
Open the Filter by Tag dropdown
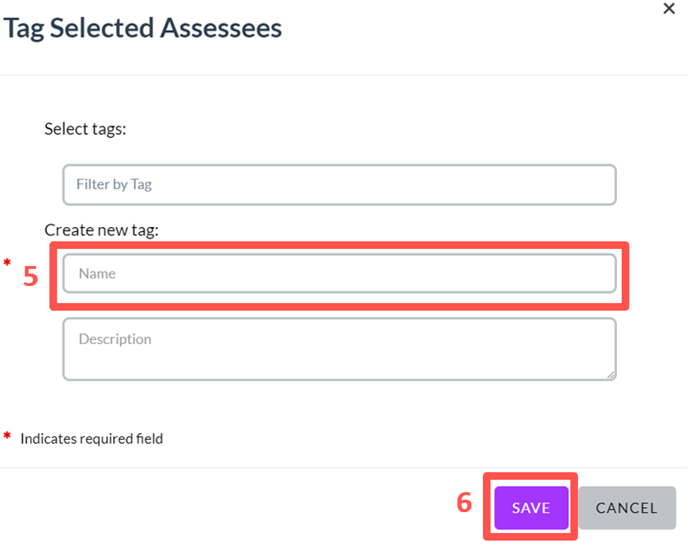[x=339, y=184]
